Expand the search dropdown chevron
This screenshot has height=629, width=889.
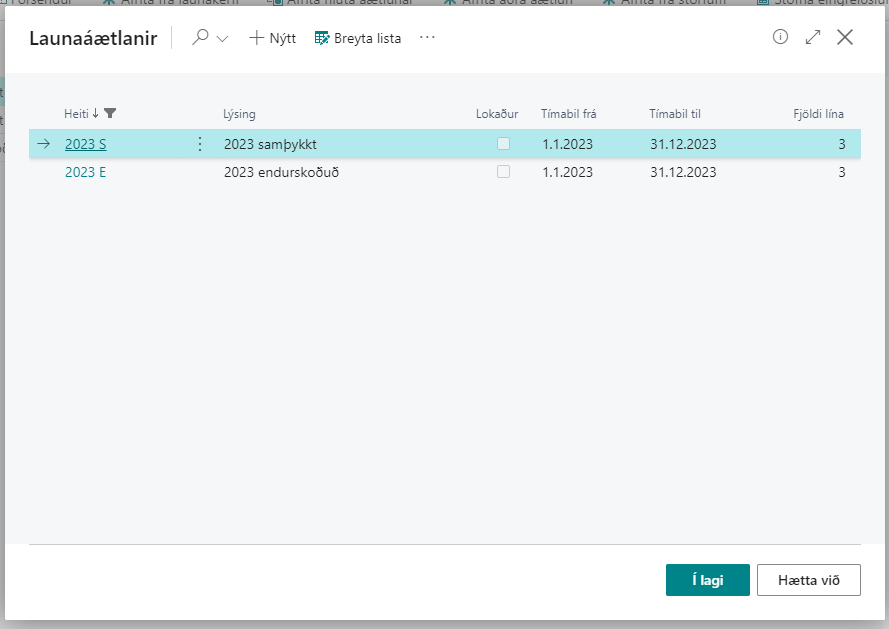tap(222, 39)
